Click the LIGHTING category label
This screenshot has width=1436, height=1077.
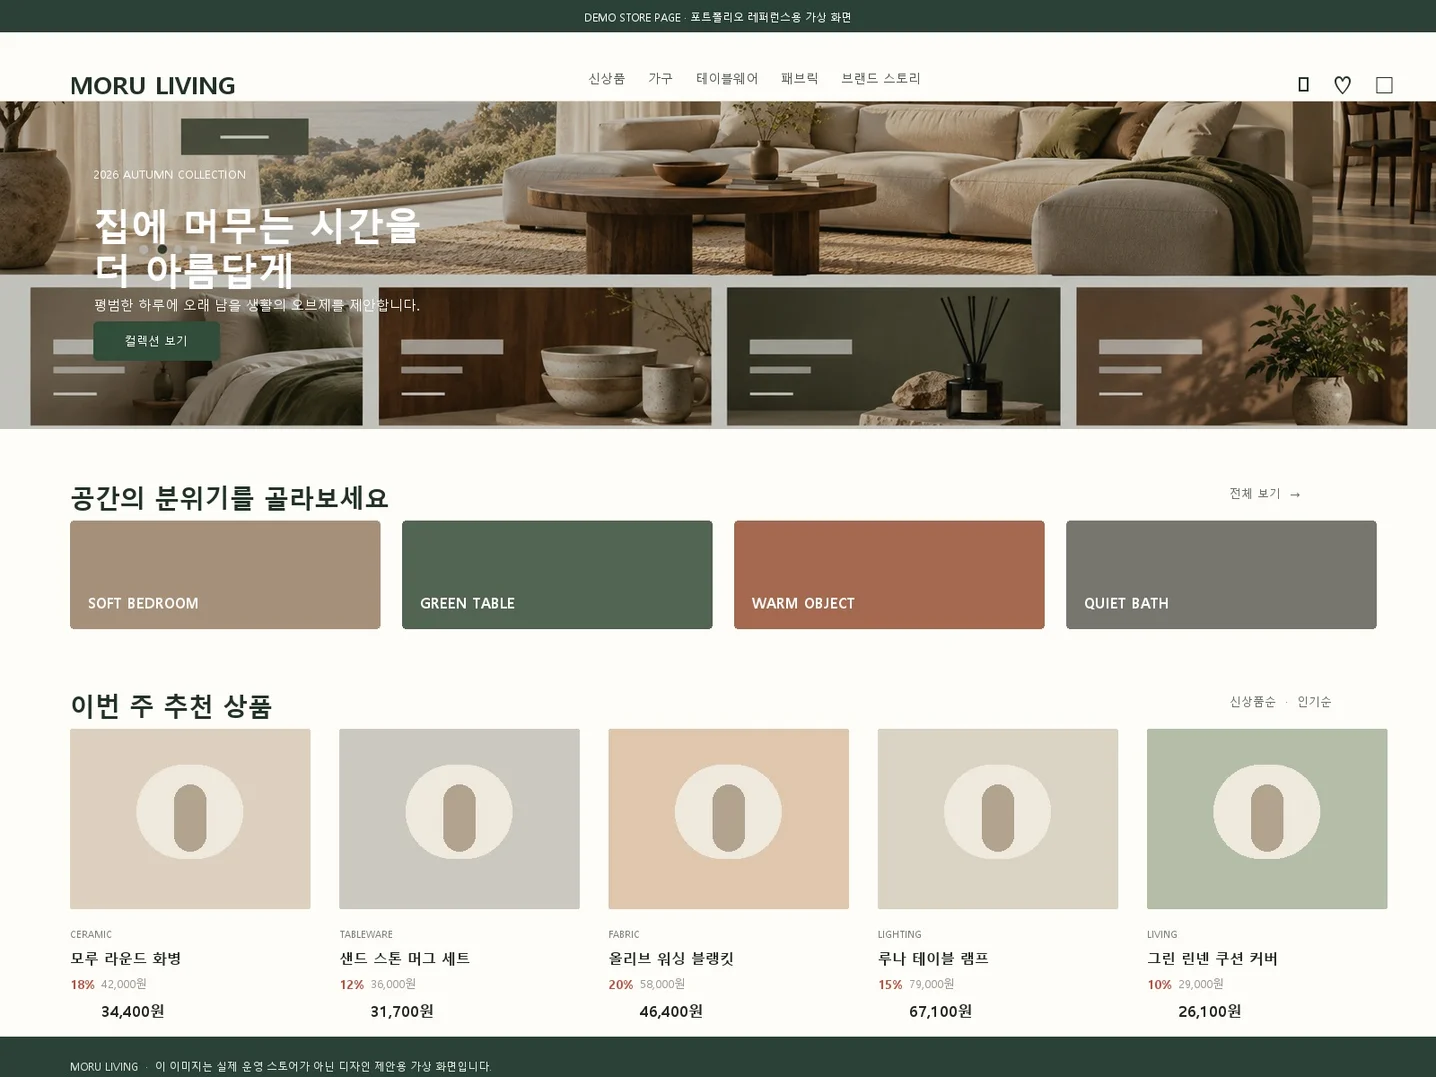point(900,935)
